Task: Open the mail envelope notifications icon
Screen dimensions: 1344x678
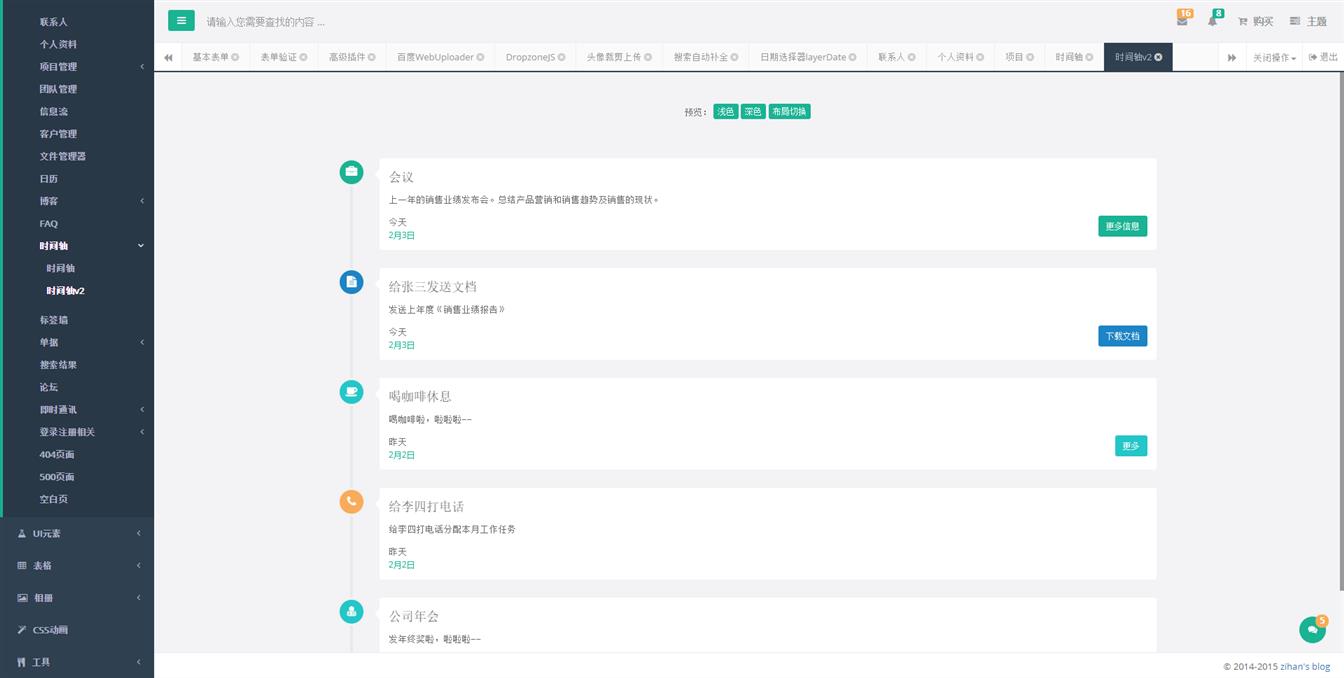Action: coord(1182,21)
